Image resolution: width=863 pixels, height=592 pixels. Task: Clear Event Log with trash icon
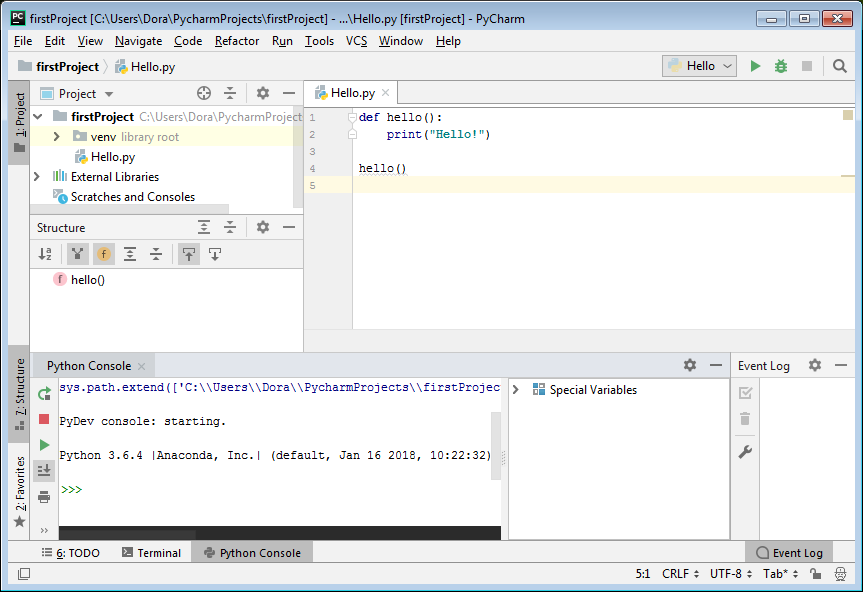click(745, 419)
